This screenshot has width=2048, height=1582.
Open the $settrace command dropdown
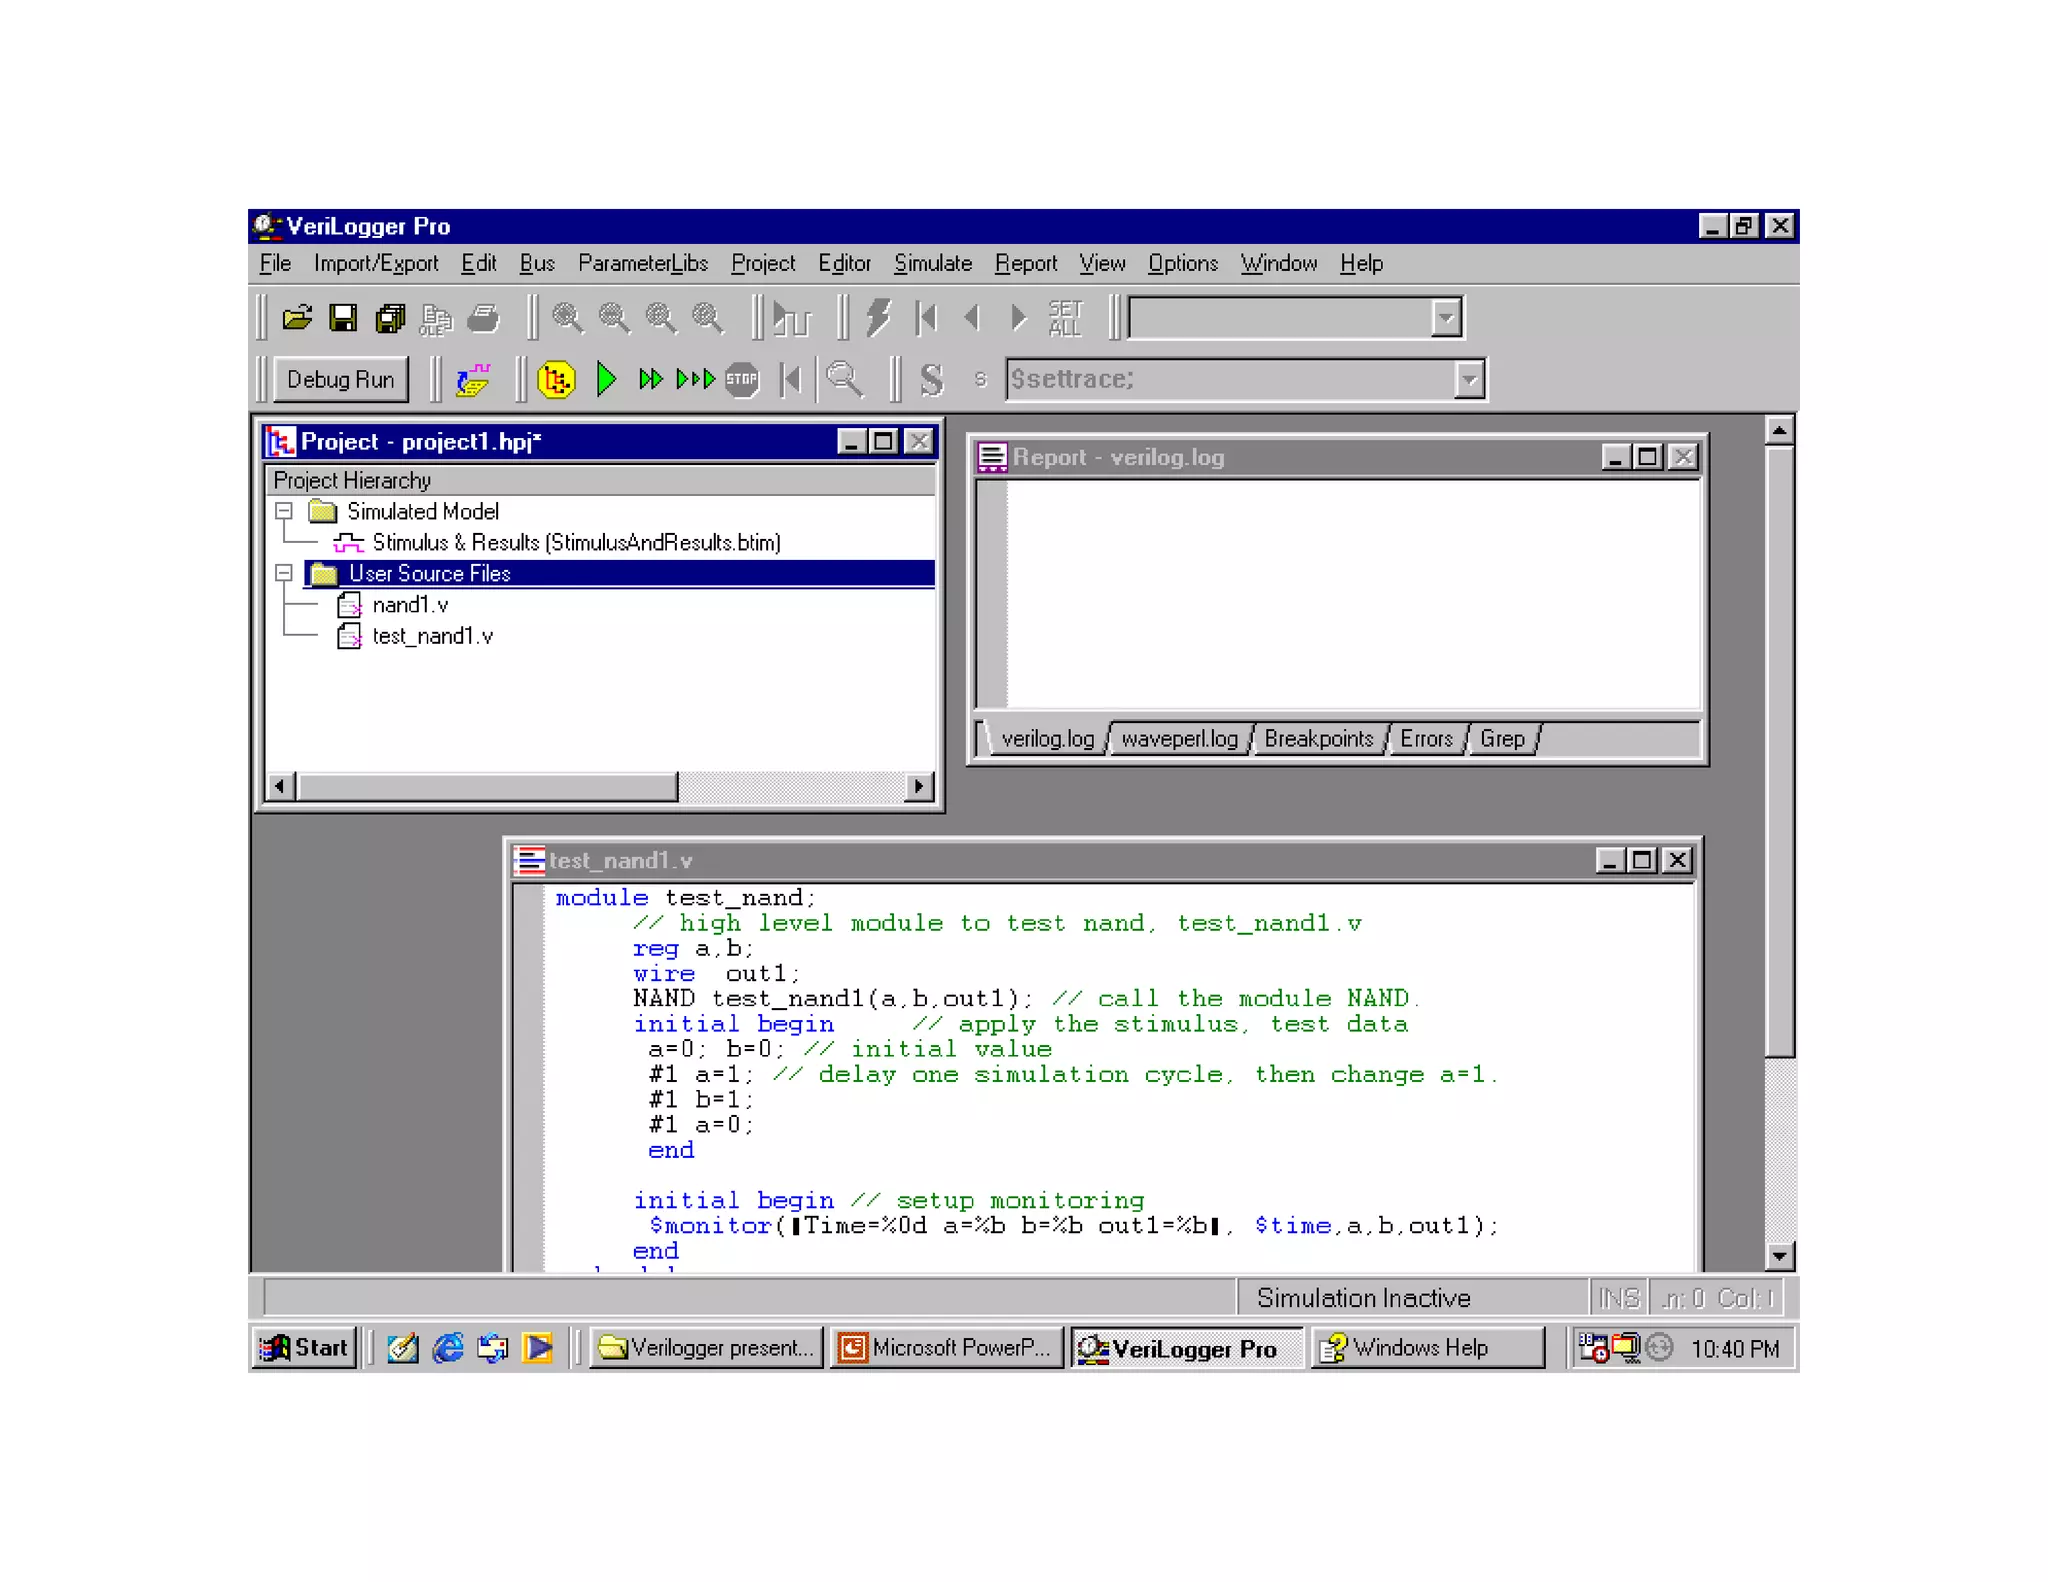click(x=1468, y=380)
